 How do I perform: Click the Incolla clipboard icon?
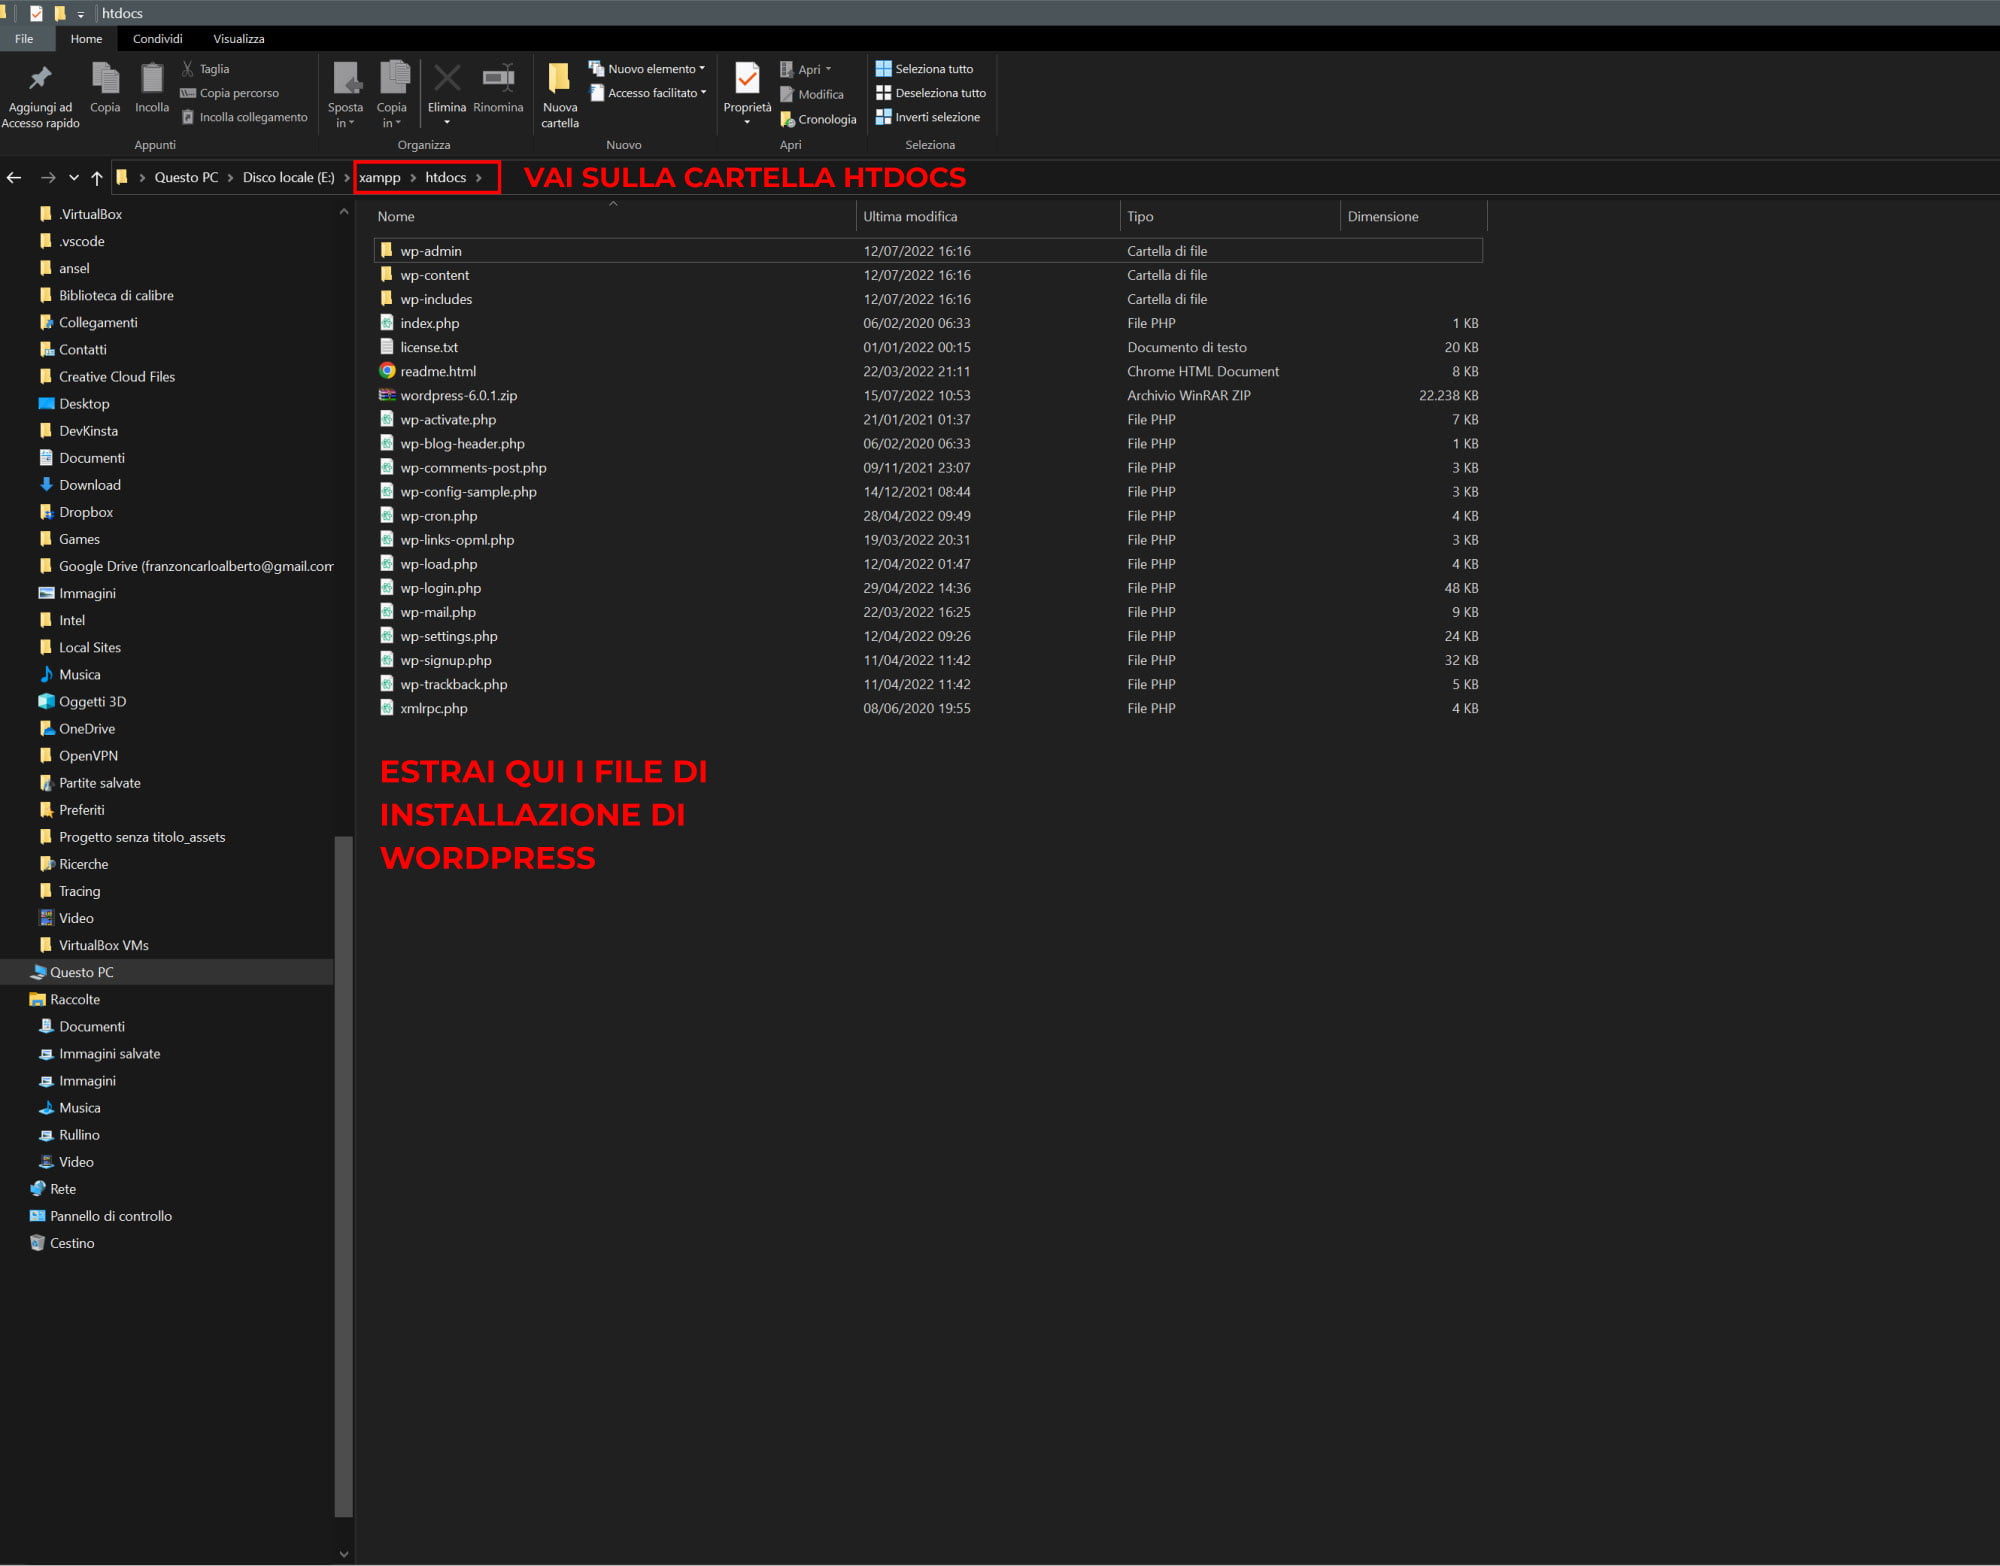click(152, 79)
